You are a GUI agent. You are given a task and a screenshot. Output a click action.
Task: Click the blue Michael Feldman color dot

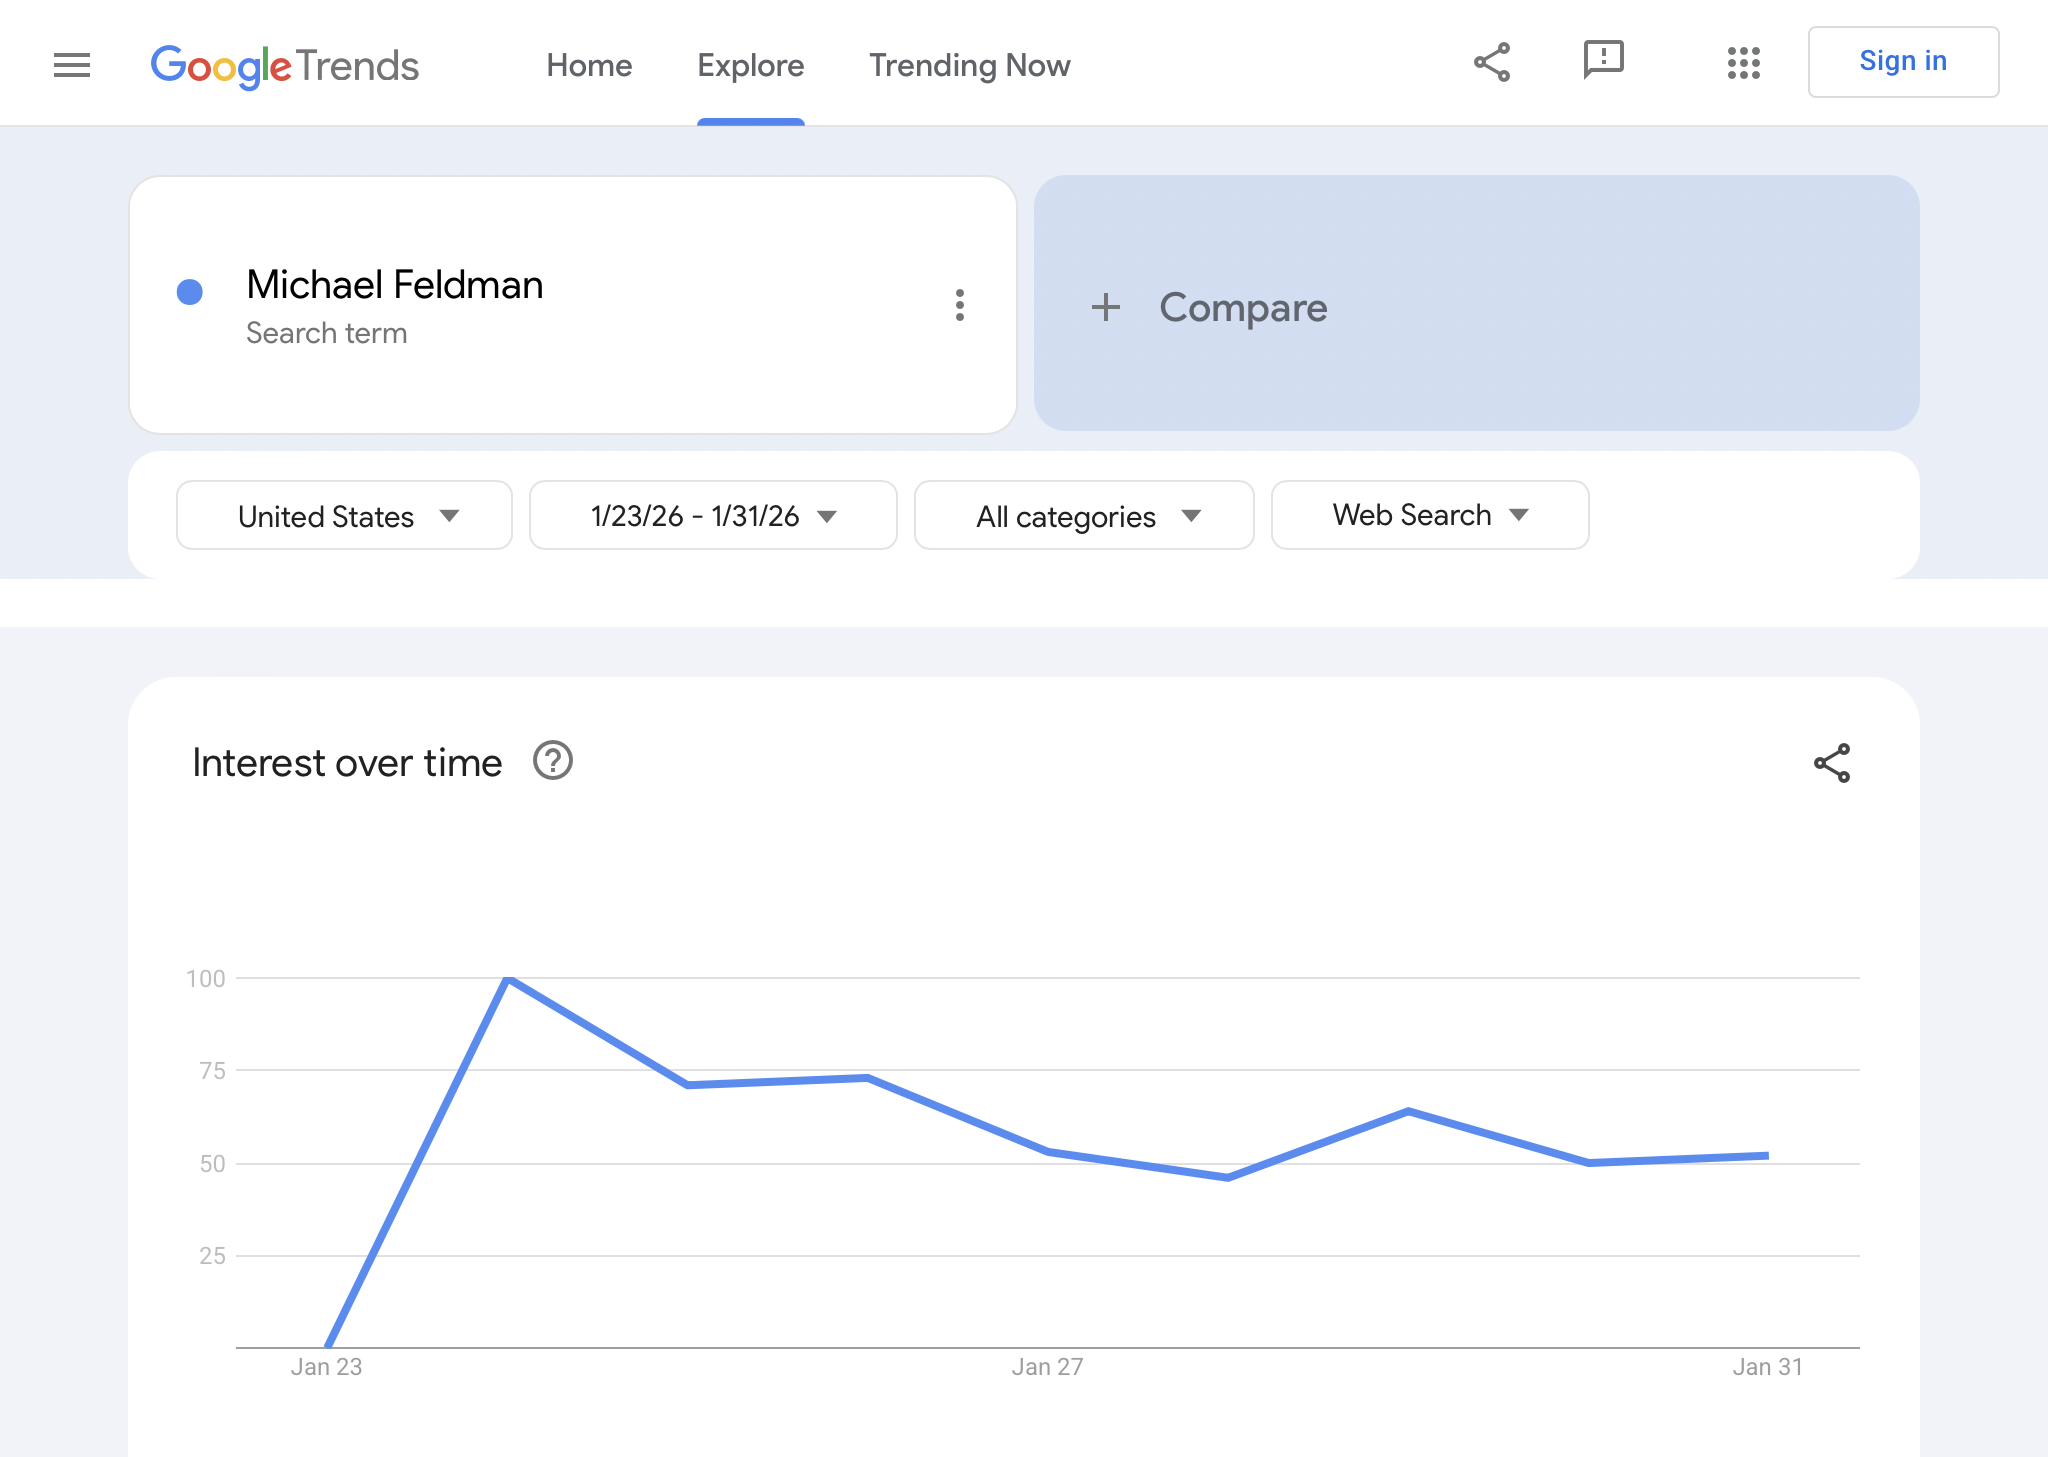coord(190,292)
